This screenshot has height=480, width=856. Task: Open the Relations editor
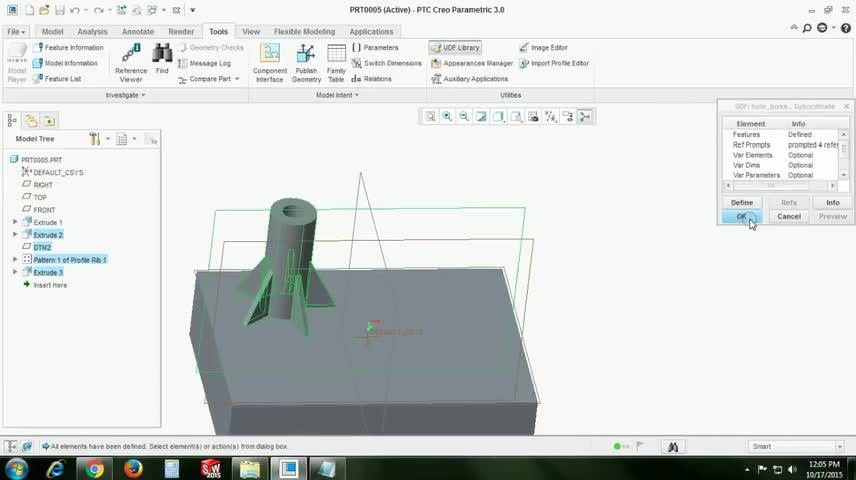372,79
